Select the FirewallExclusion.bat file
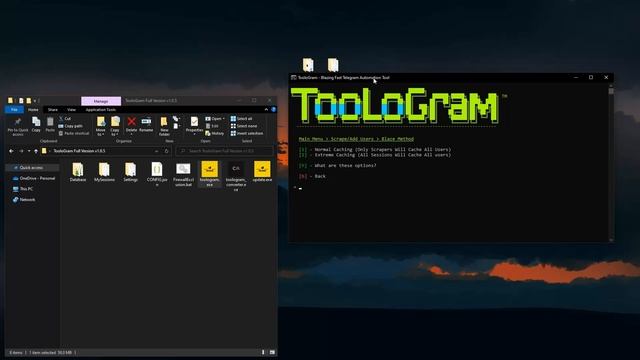This screenshot has width=640, height=360. [x=183, y=174]
